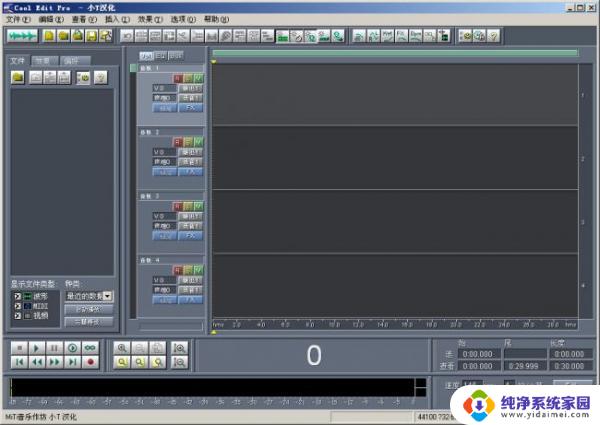
Task: Open the 文件 (File) menu
Action: click(x=18, y=19)
